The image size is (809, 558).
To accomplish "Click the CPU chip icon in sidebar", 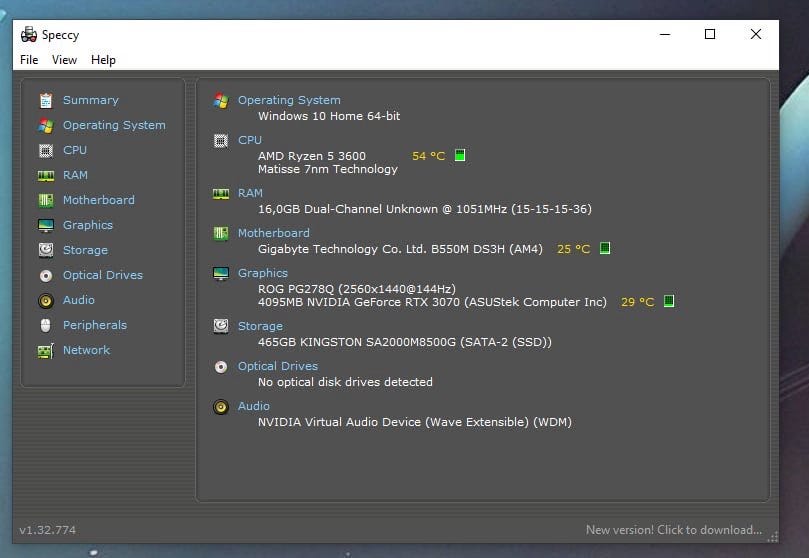I will pos(46,151).
